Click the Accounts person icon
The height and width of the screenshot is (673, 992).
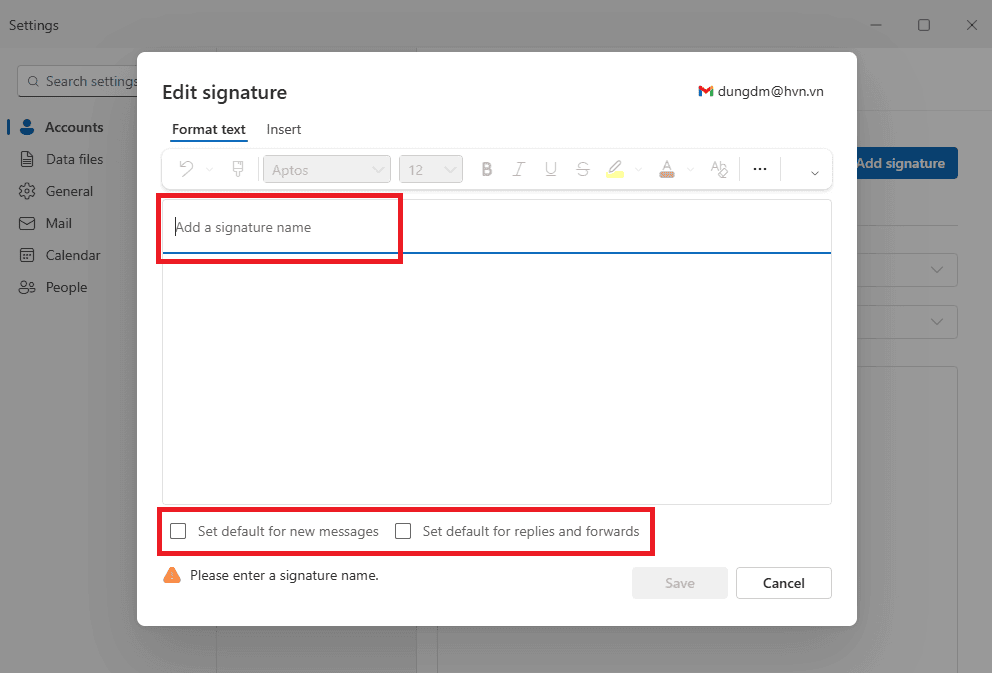[27, 127]
